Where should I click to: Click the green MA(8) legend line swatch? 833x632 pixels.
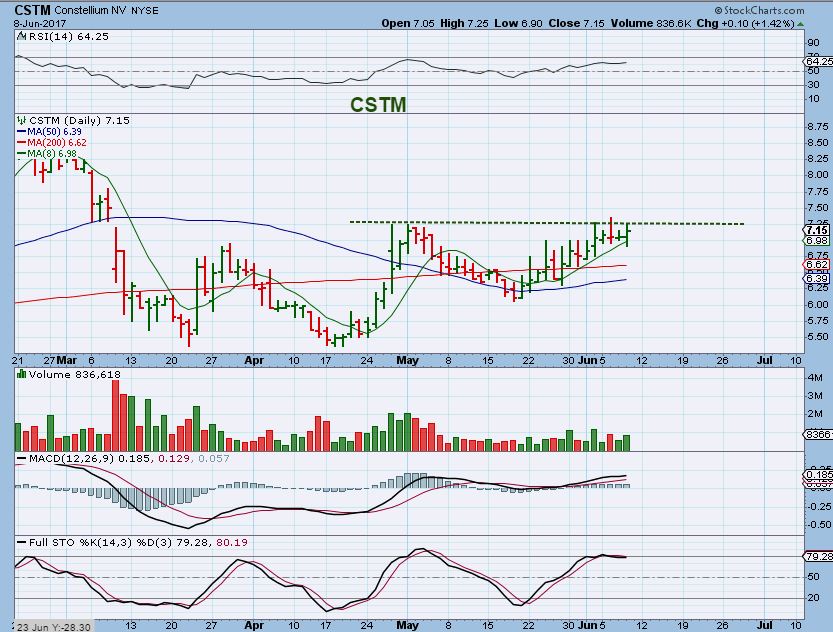click(22, 154)
